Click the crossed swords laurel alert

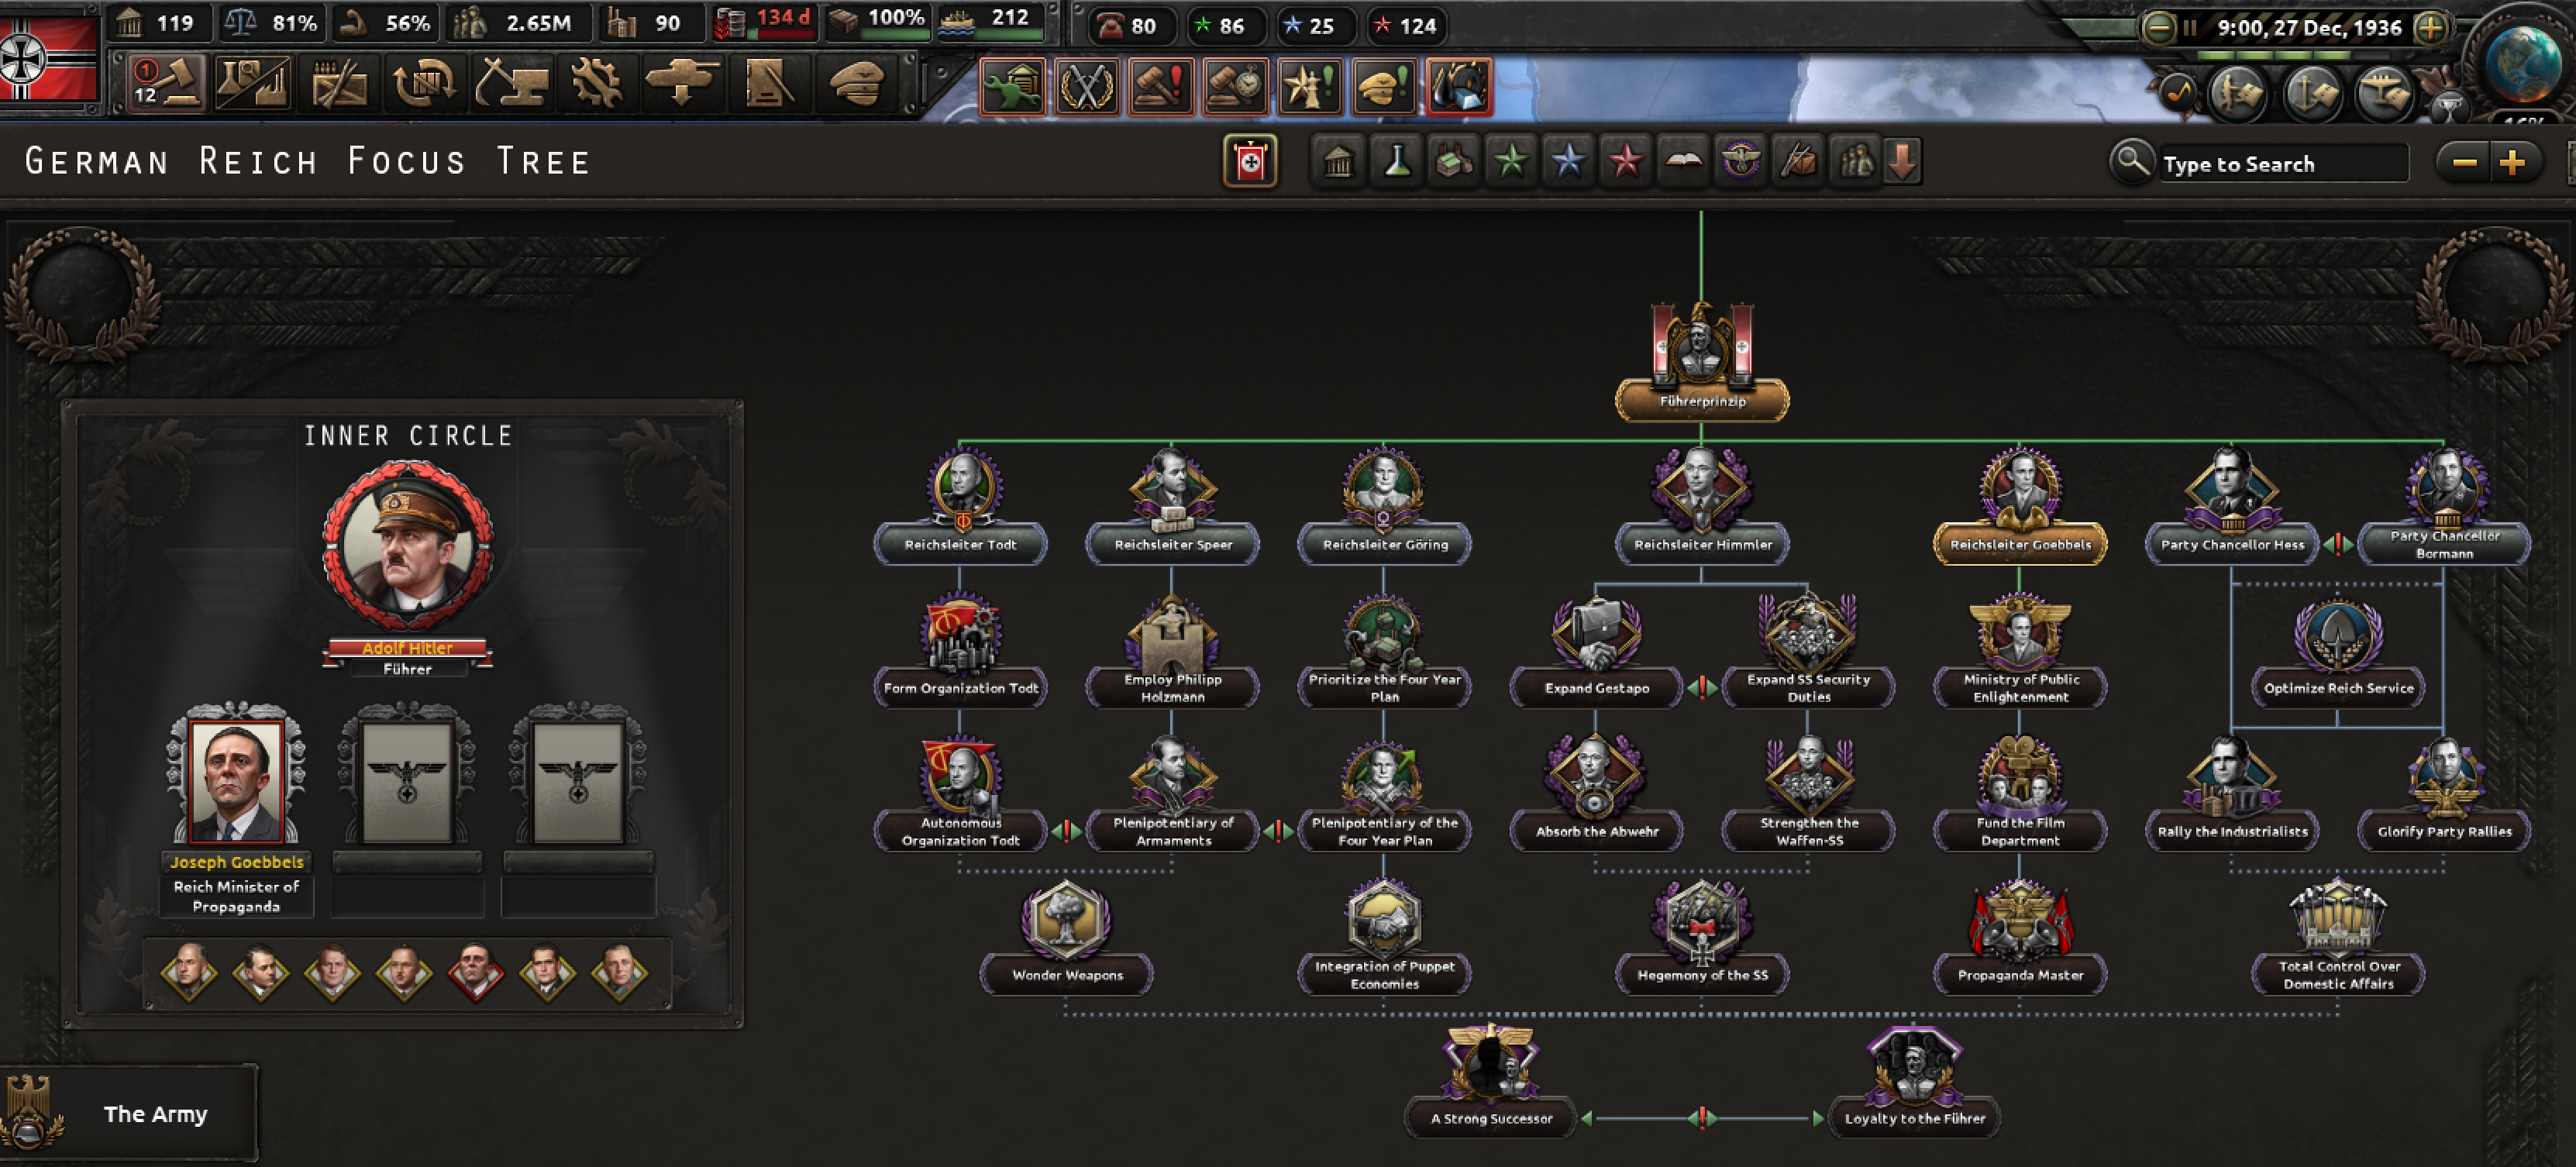tap(1086, 86)
